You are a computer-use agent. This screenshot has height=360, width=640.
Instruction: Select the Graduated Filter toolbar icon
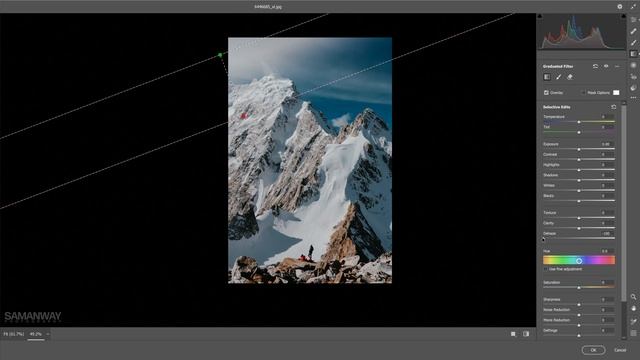[633, 54]
